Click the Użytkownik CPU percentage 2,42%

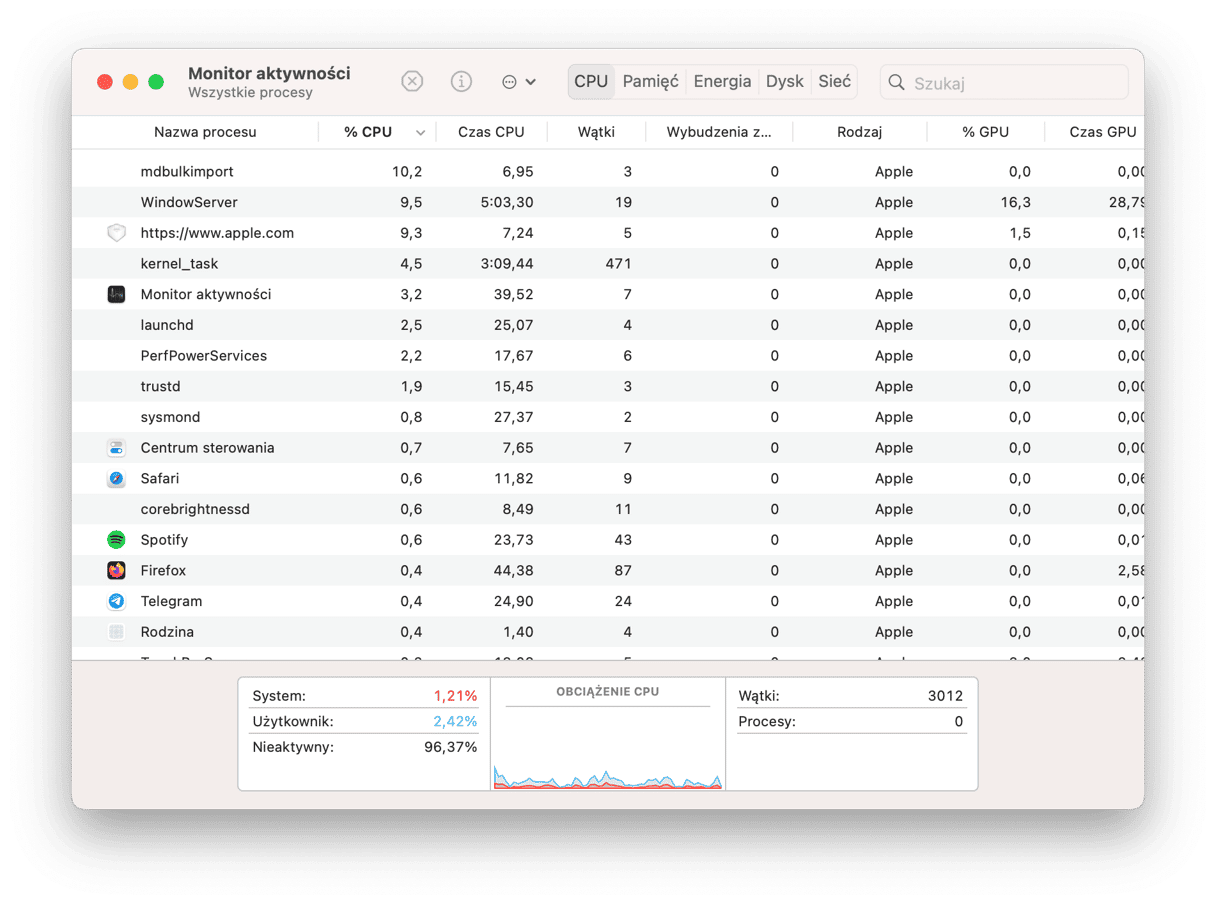pos(455,721)
